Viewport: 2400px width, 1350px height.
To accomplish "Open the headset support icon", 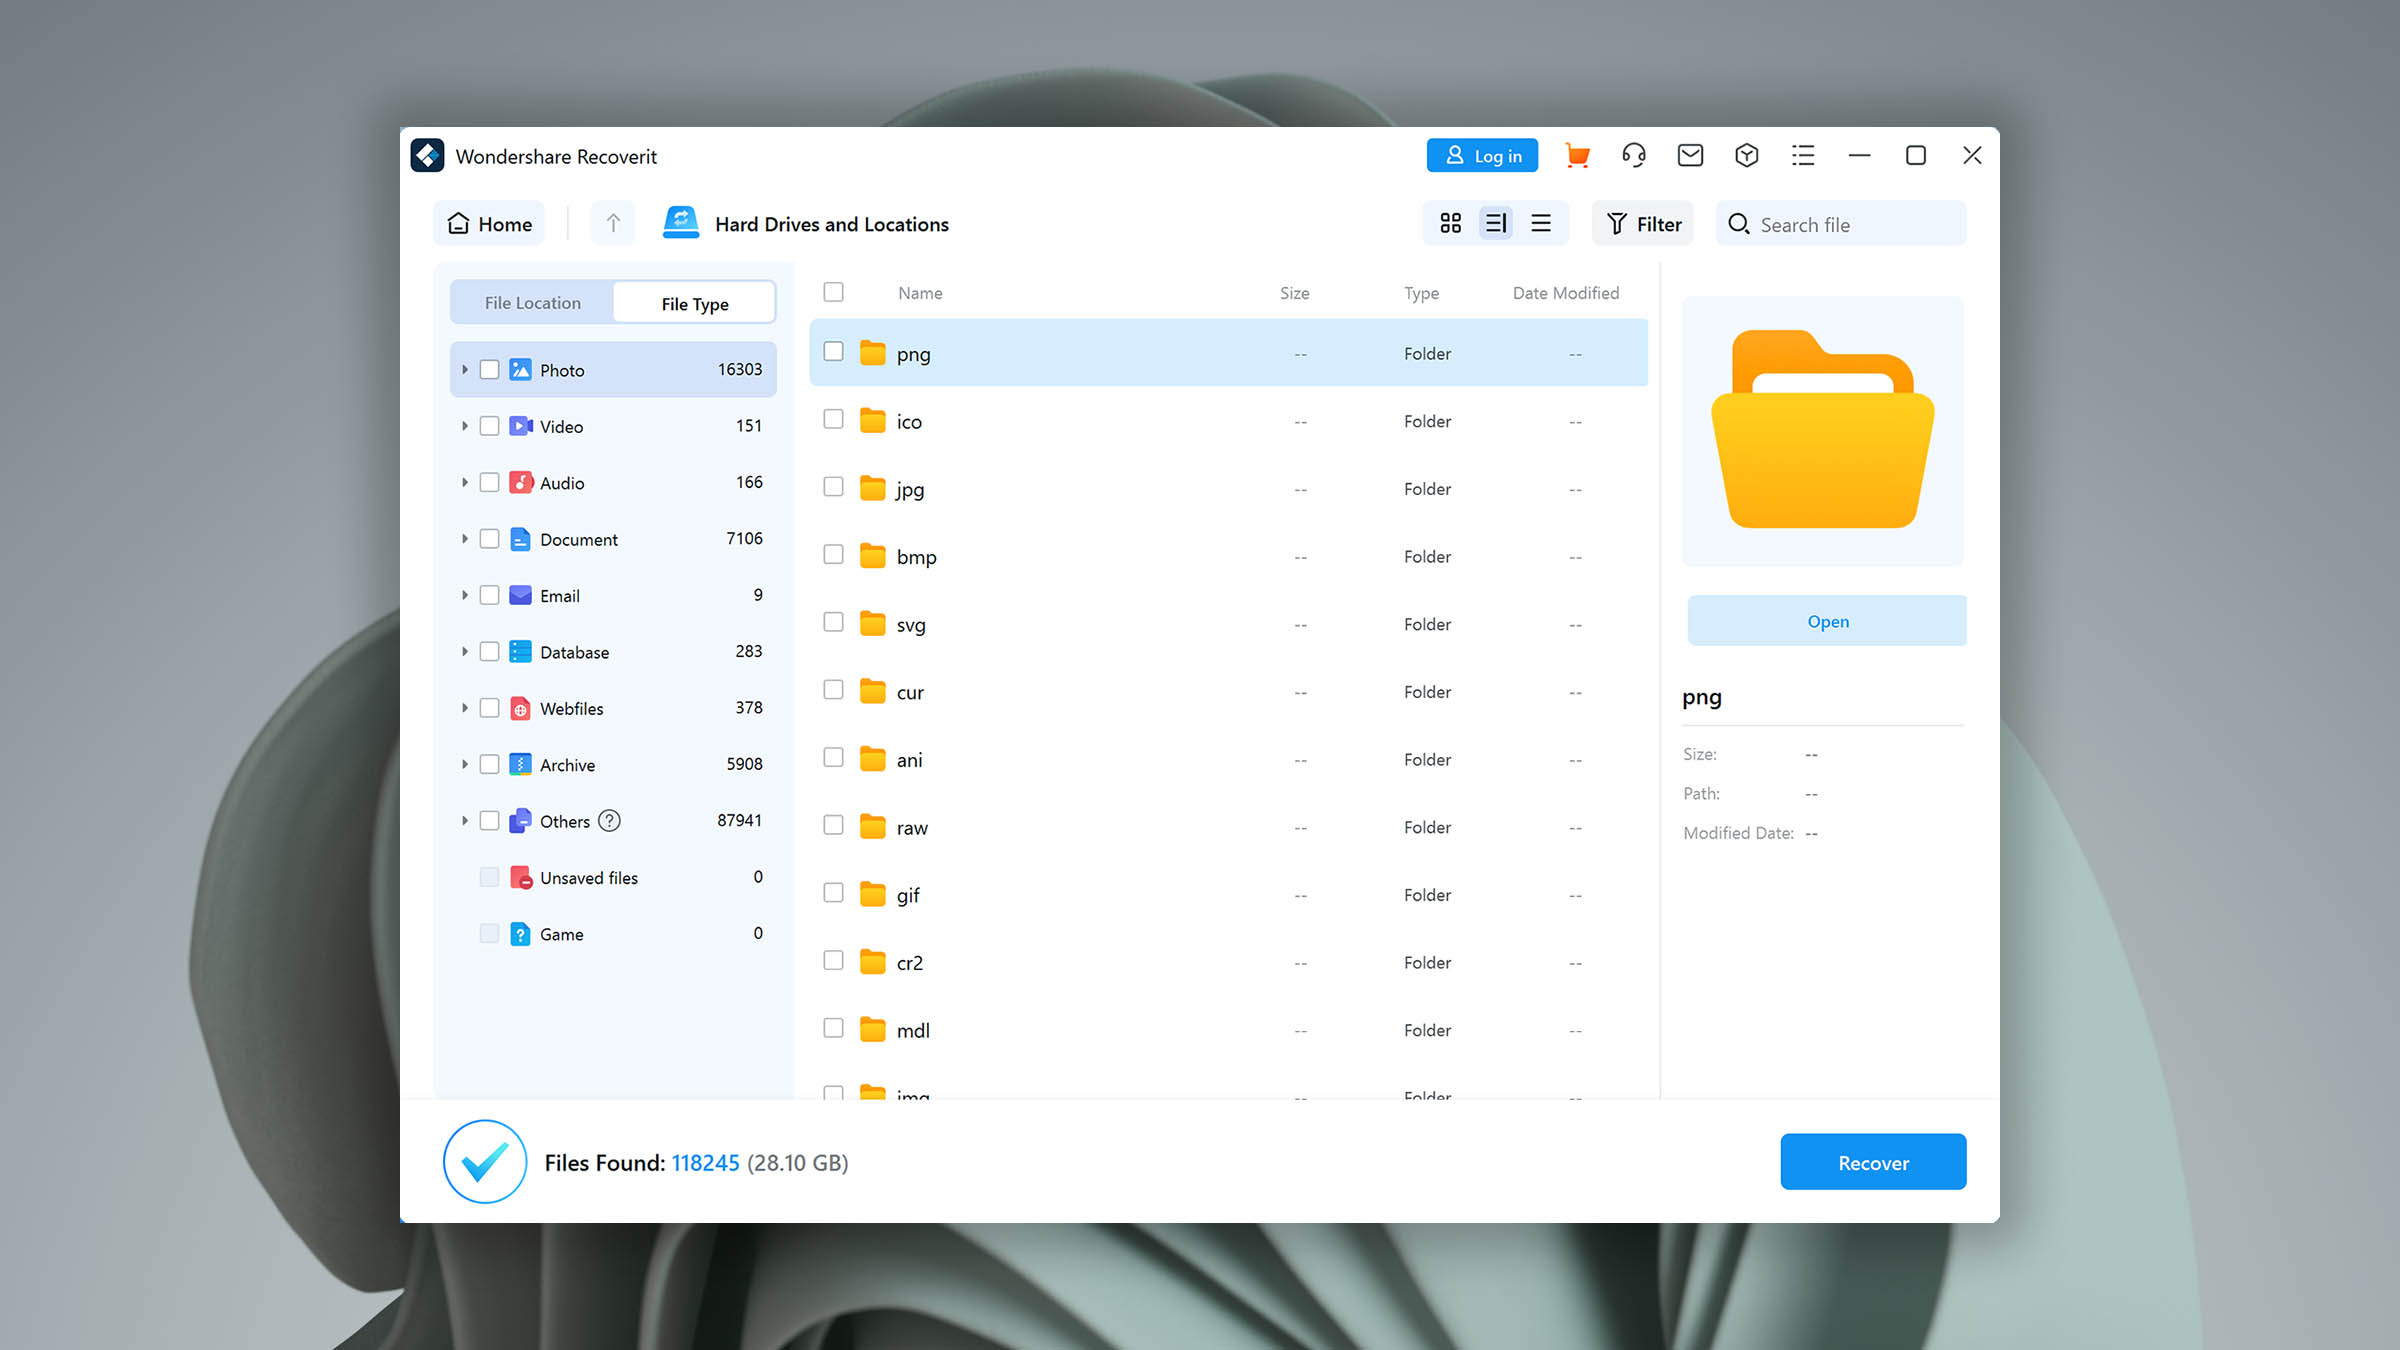I will (x=1634, y=156).
